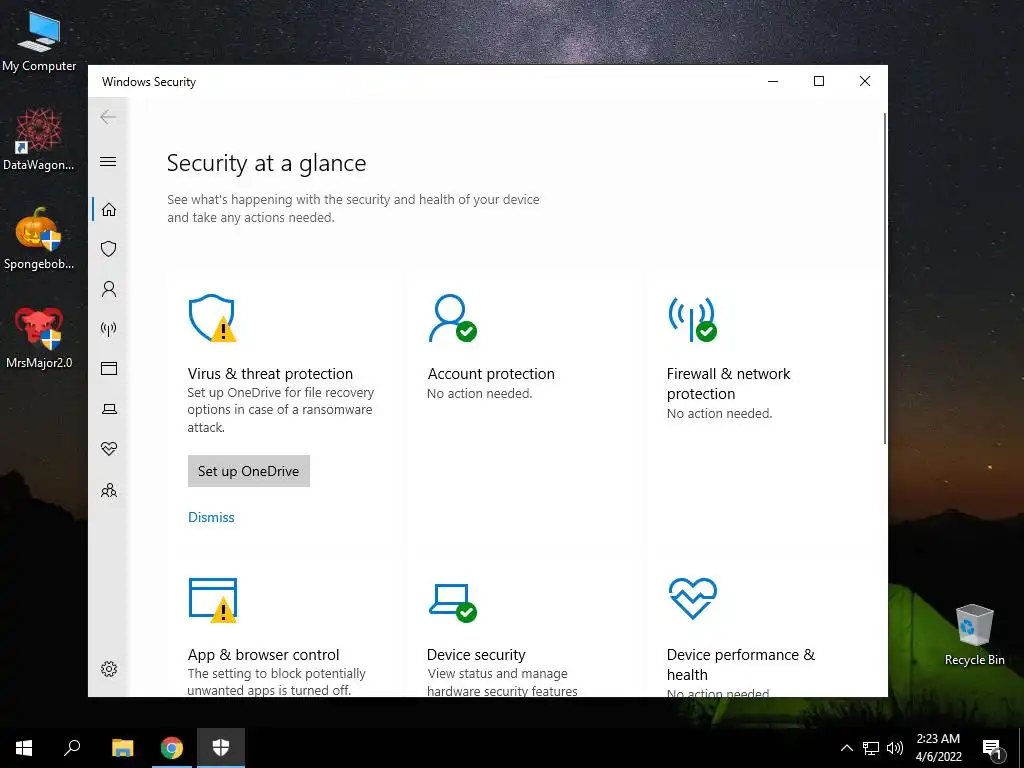The image size is (1024, 768).
Task: Select the Recycle Bin desktop icon
Action: coord(974,635)
